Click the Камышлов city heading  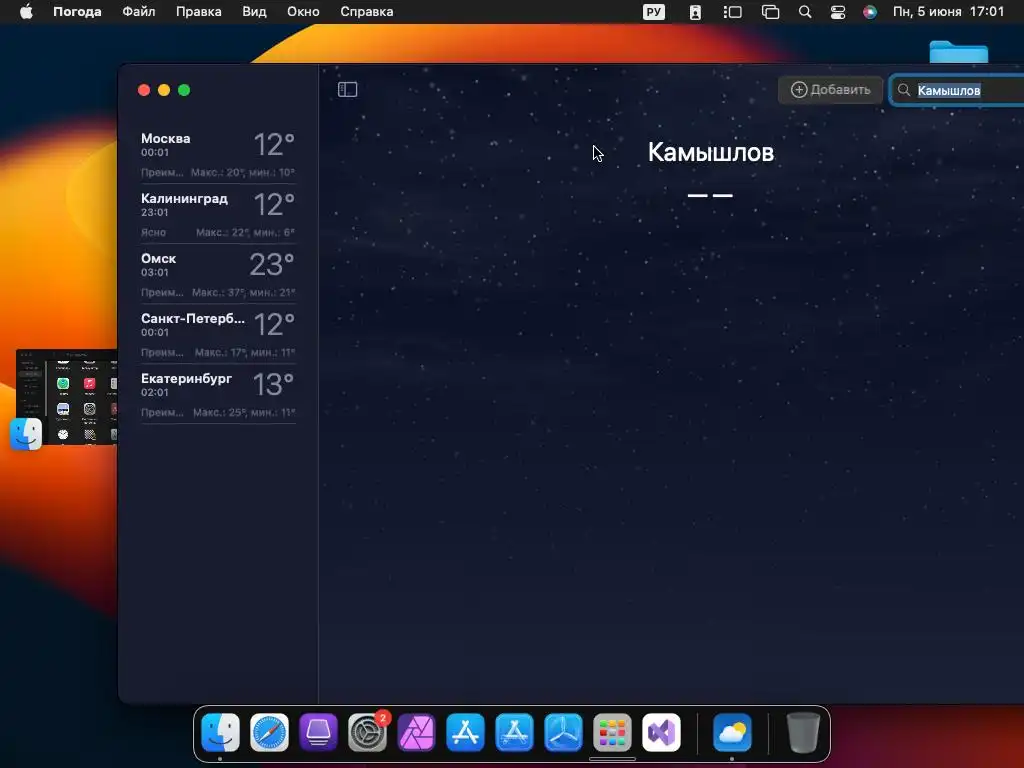(x=711, y=152)
